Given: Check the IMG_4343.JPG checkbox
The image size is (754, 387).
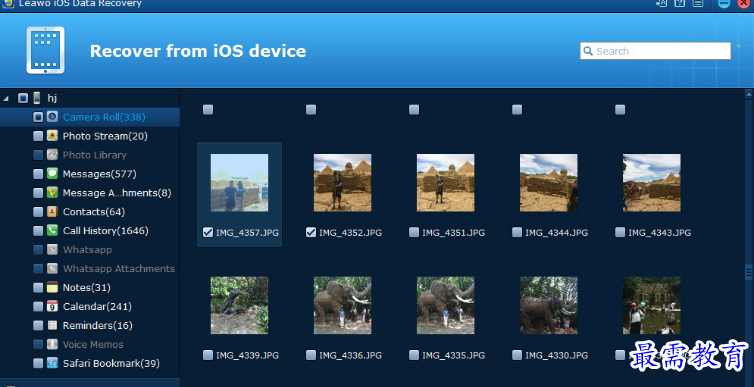Looking at the screenshot, I should (620, 233).
